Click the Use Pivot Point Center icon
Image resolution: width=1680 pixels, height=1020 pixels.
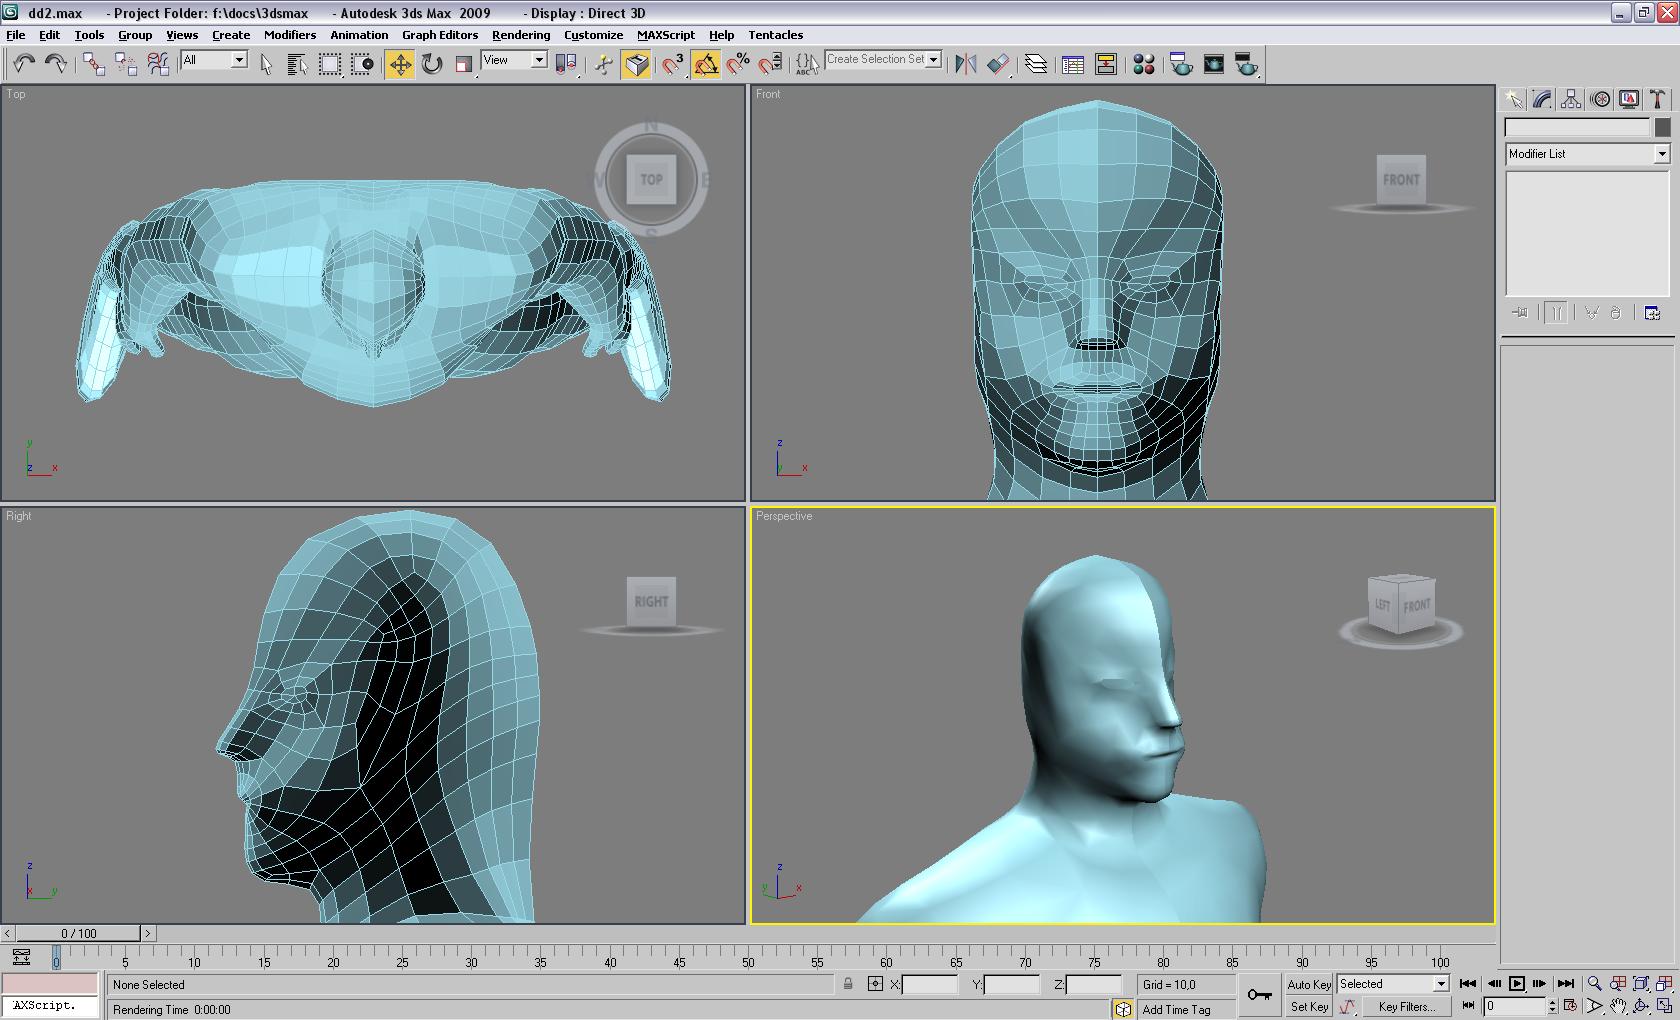(566, 64)
